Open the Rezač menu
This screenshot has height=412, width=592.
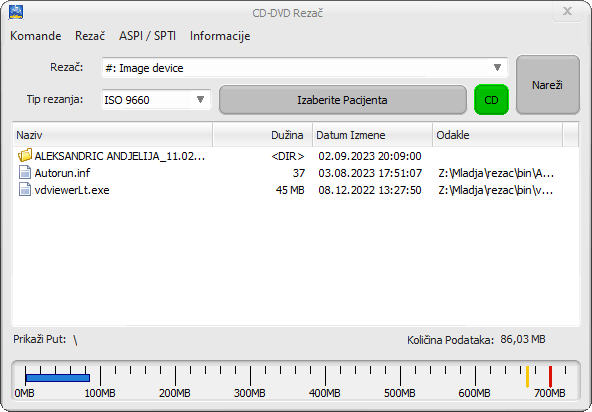(x=90, y=36)
